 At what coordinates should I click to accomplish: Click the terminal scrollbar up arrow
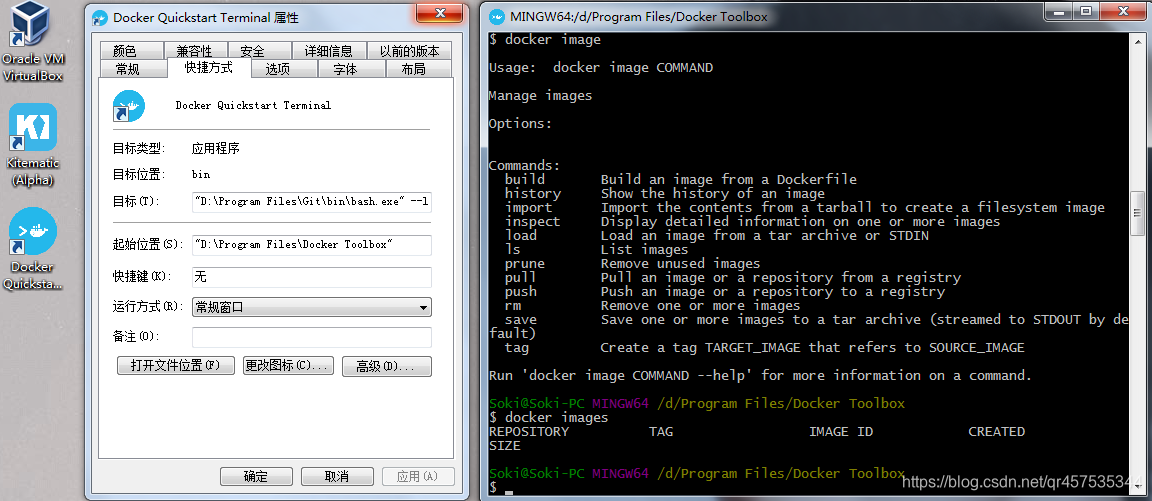pyautogui.click(x=1137, y=41)
